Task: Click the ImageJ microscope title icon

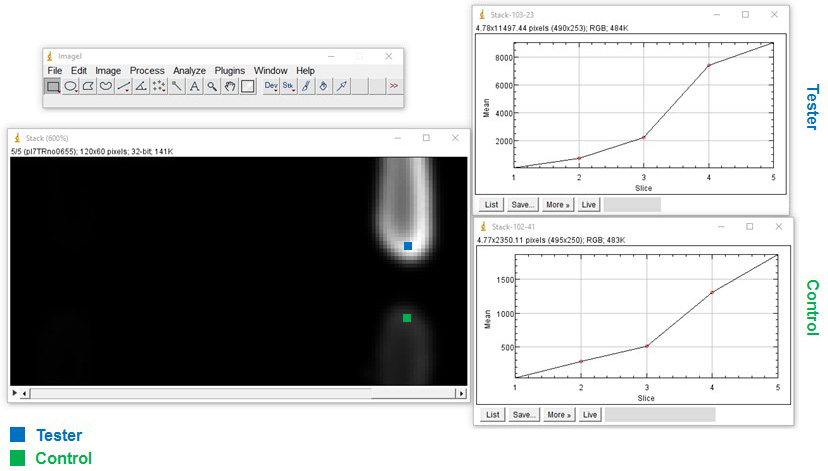Action: (50, 56)
